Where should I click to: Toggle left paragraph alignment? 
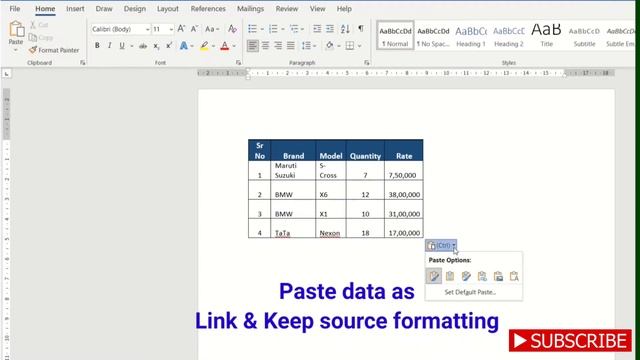coord(253,46)
